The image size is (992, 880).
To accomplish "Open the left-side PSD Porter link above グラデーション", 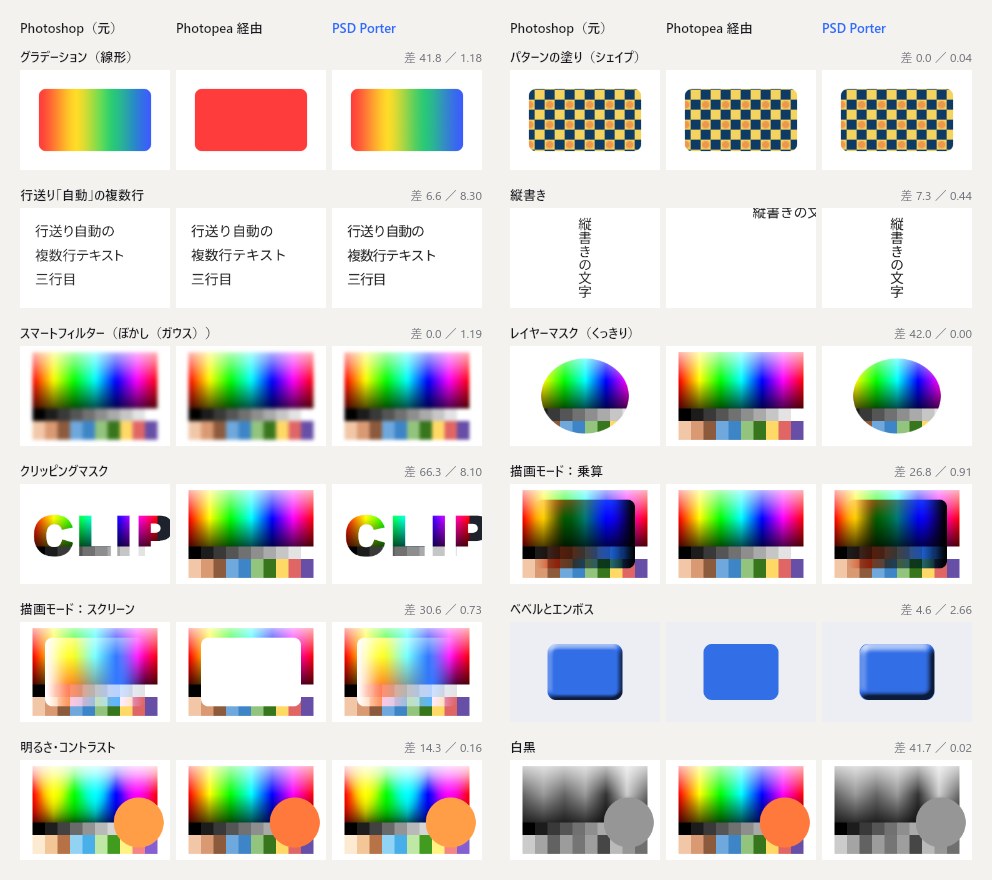I will tap(364, 28).
